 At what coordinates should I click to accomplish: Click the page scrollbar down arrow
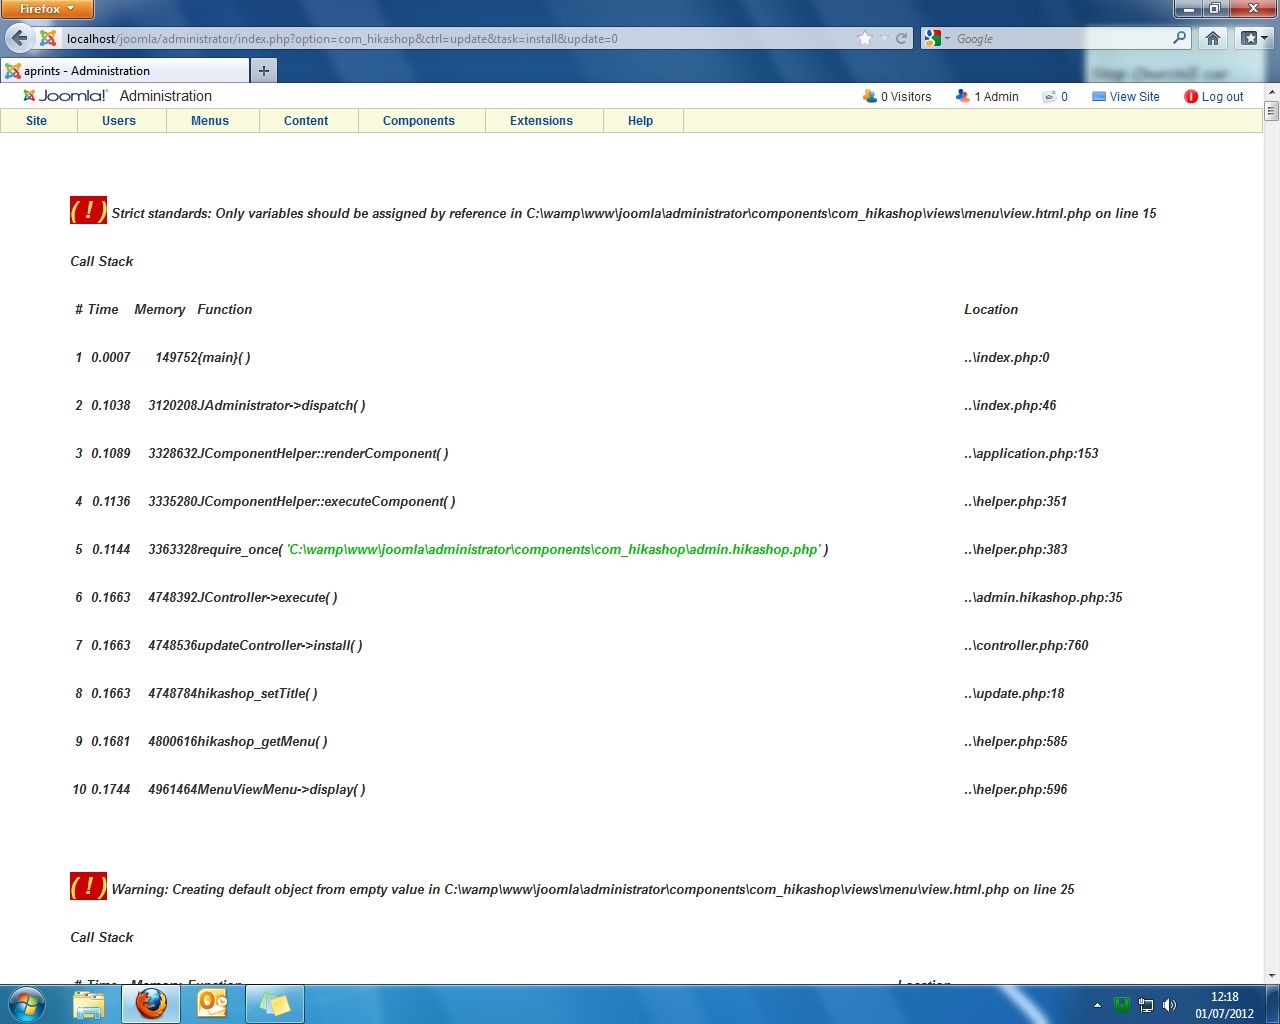(1272, 976)
